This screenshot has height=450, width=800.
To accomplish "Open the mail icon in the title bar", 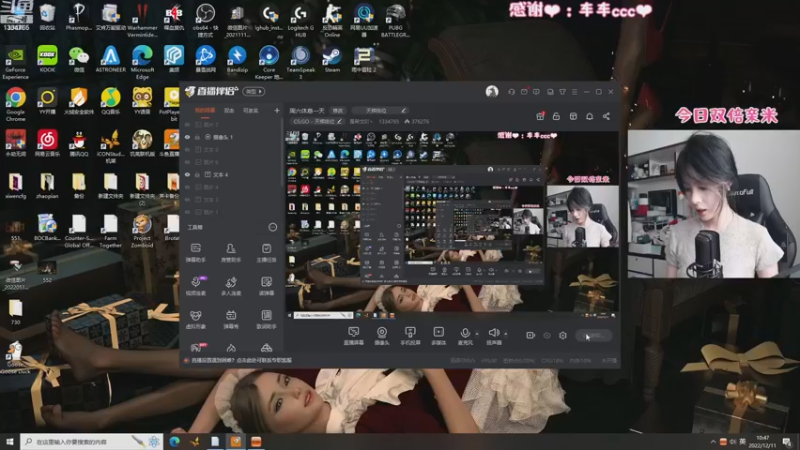I will (x=524, y=92).
